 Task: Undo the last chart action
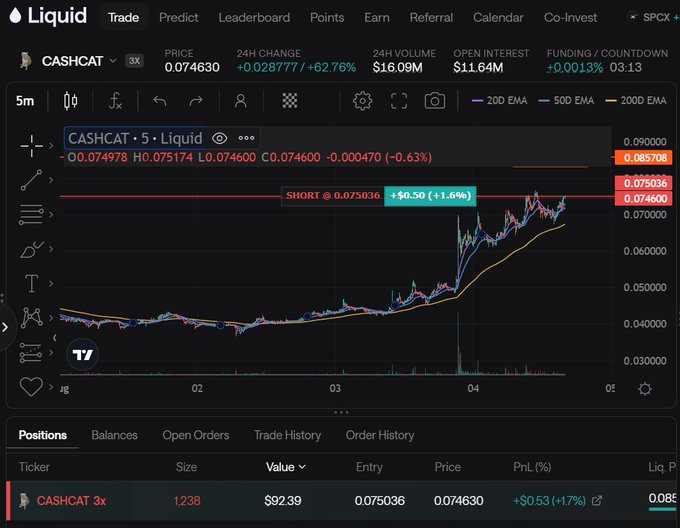160,101
